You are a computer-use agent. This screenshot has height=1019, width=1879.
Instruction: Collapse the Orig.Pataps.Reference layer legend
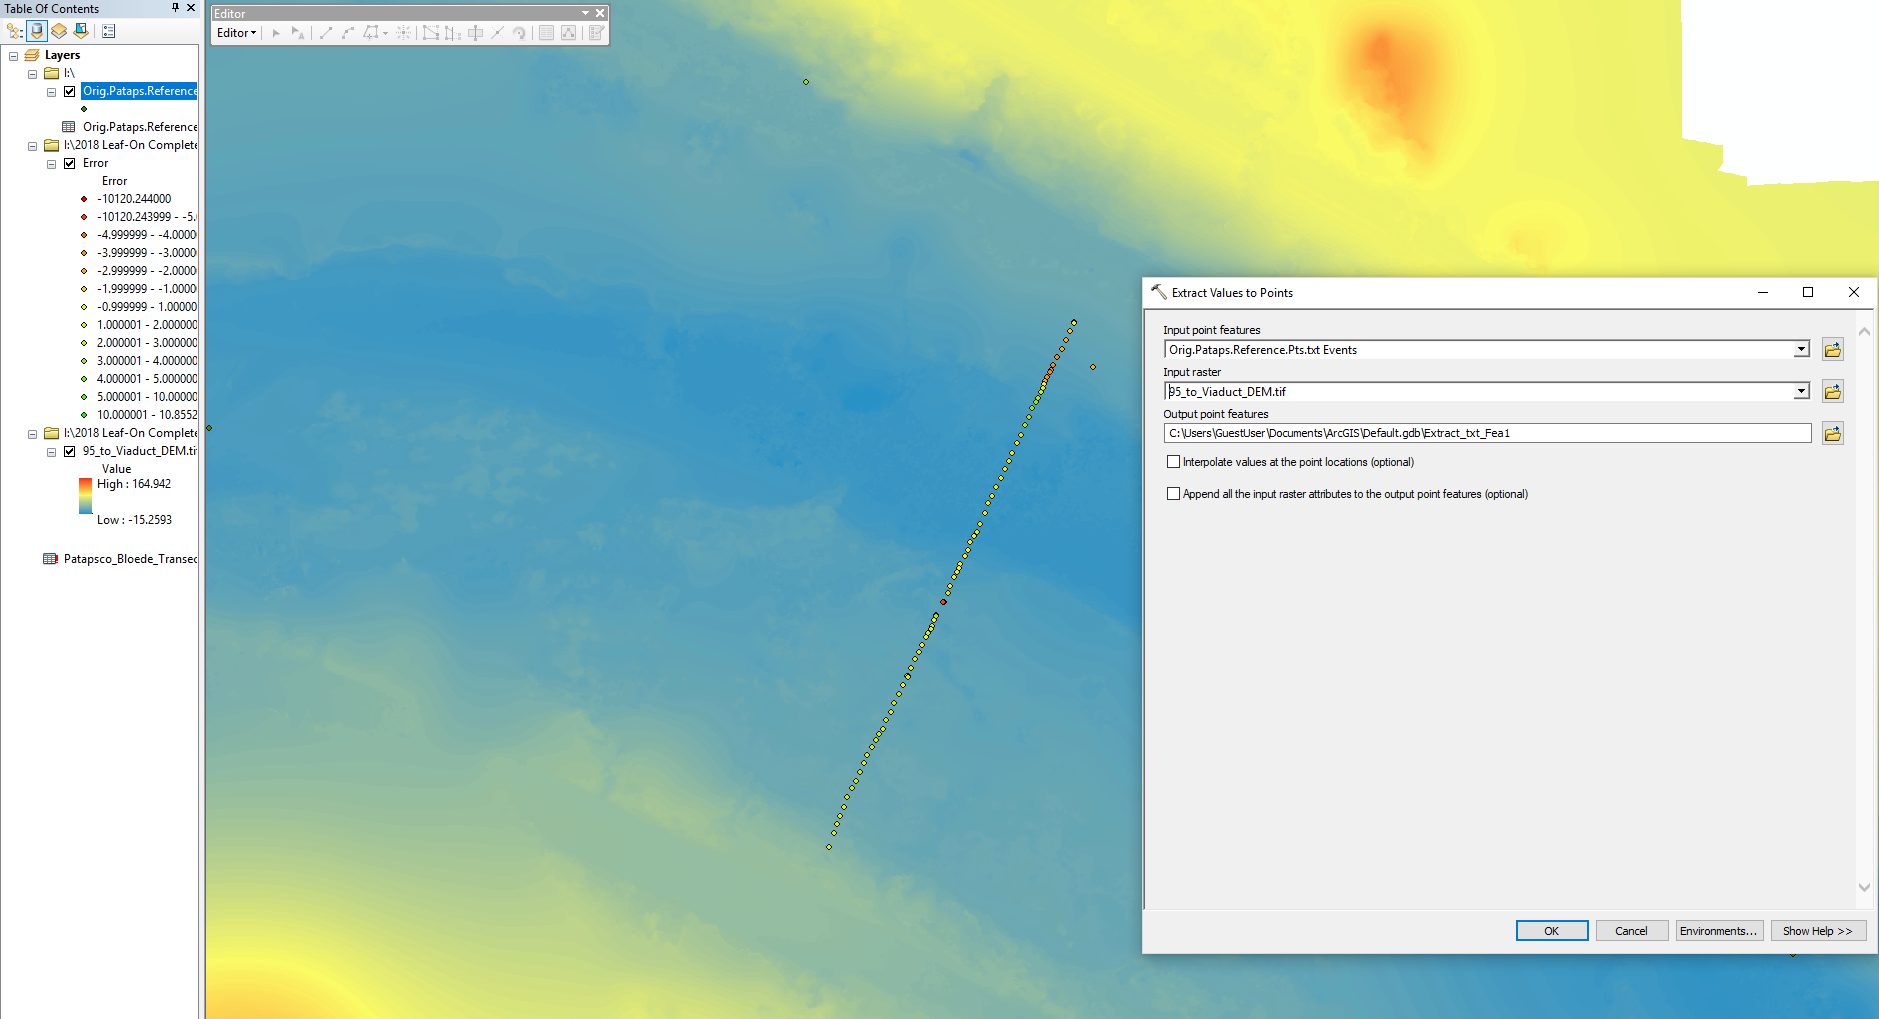tap(51, 92)
